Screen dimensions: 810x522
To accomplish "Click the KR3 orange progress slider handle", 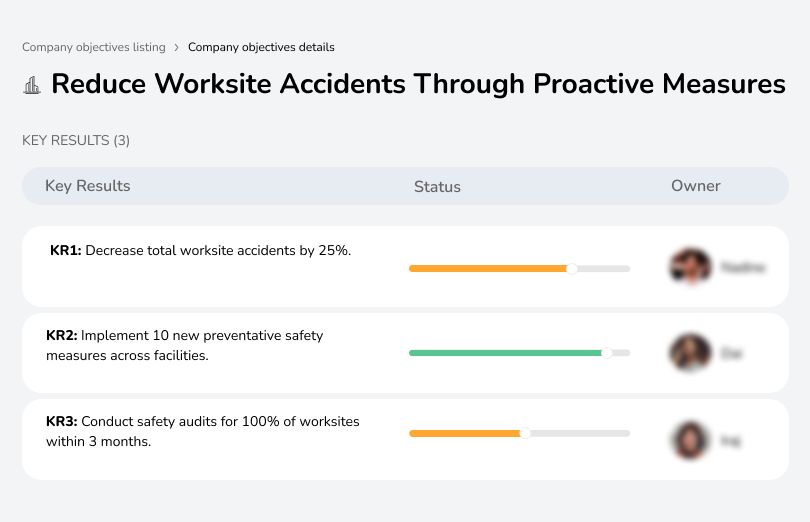I will 525,433.
